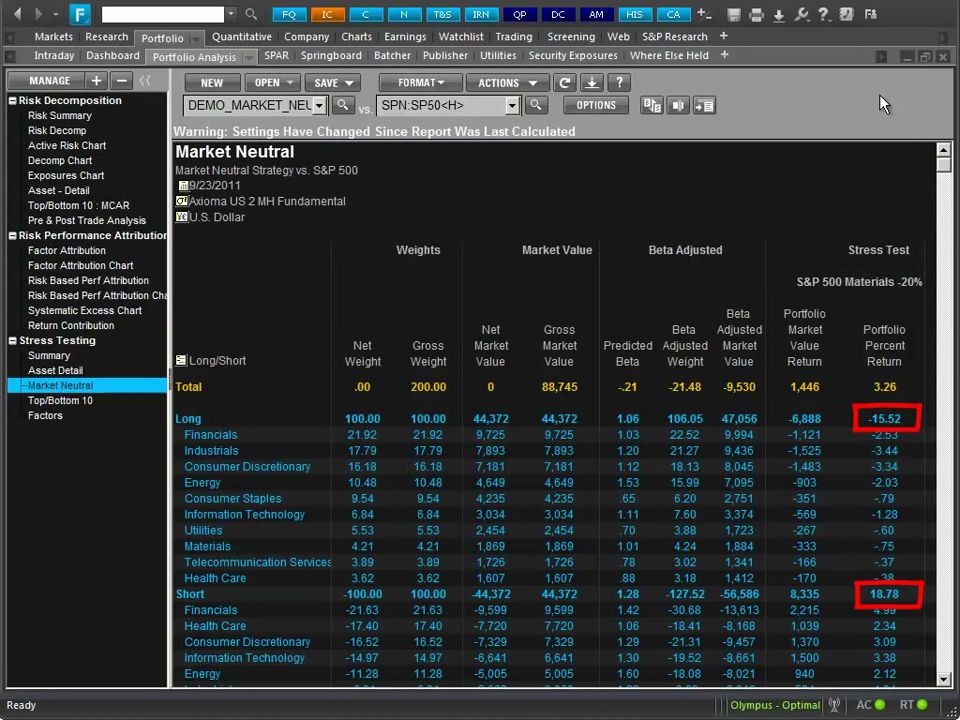Viewport: 960px width, 720px height.
Task: Open the DC shortcut button
Action: point(558,14)
